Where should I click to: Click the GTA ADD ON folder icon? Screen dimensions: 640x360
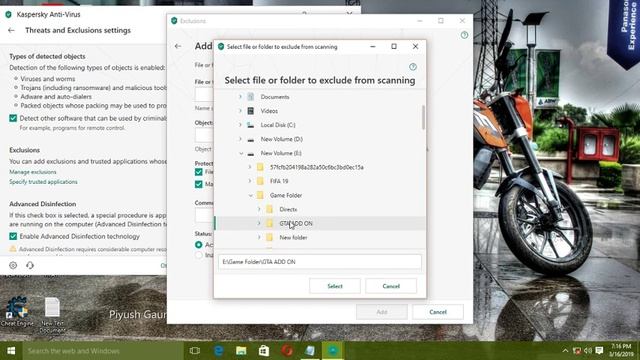[269, 223]
